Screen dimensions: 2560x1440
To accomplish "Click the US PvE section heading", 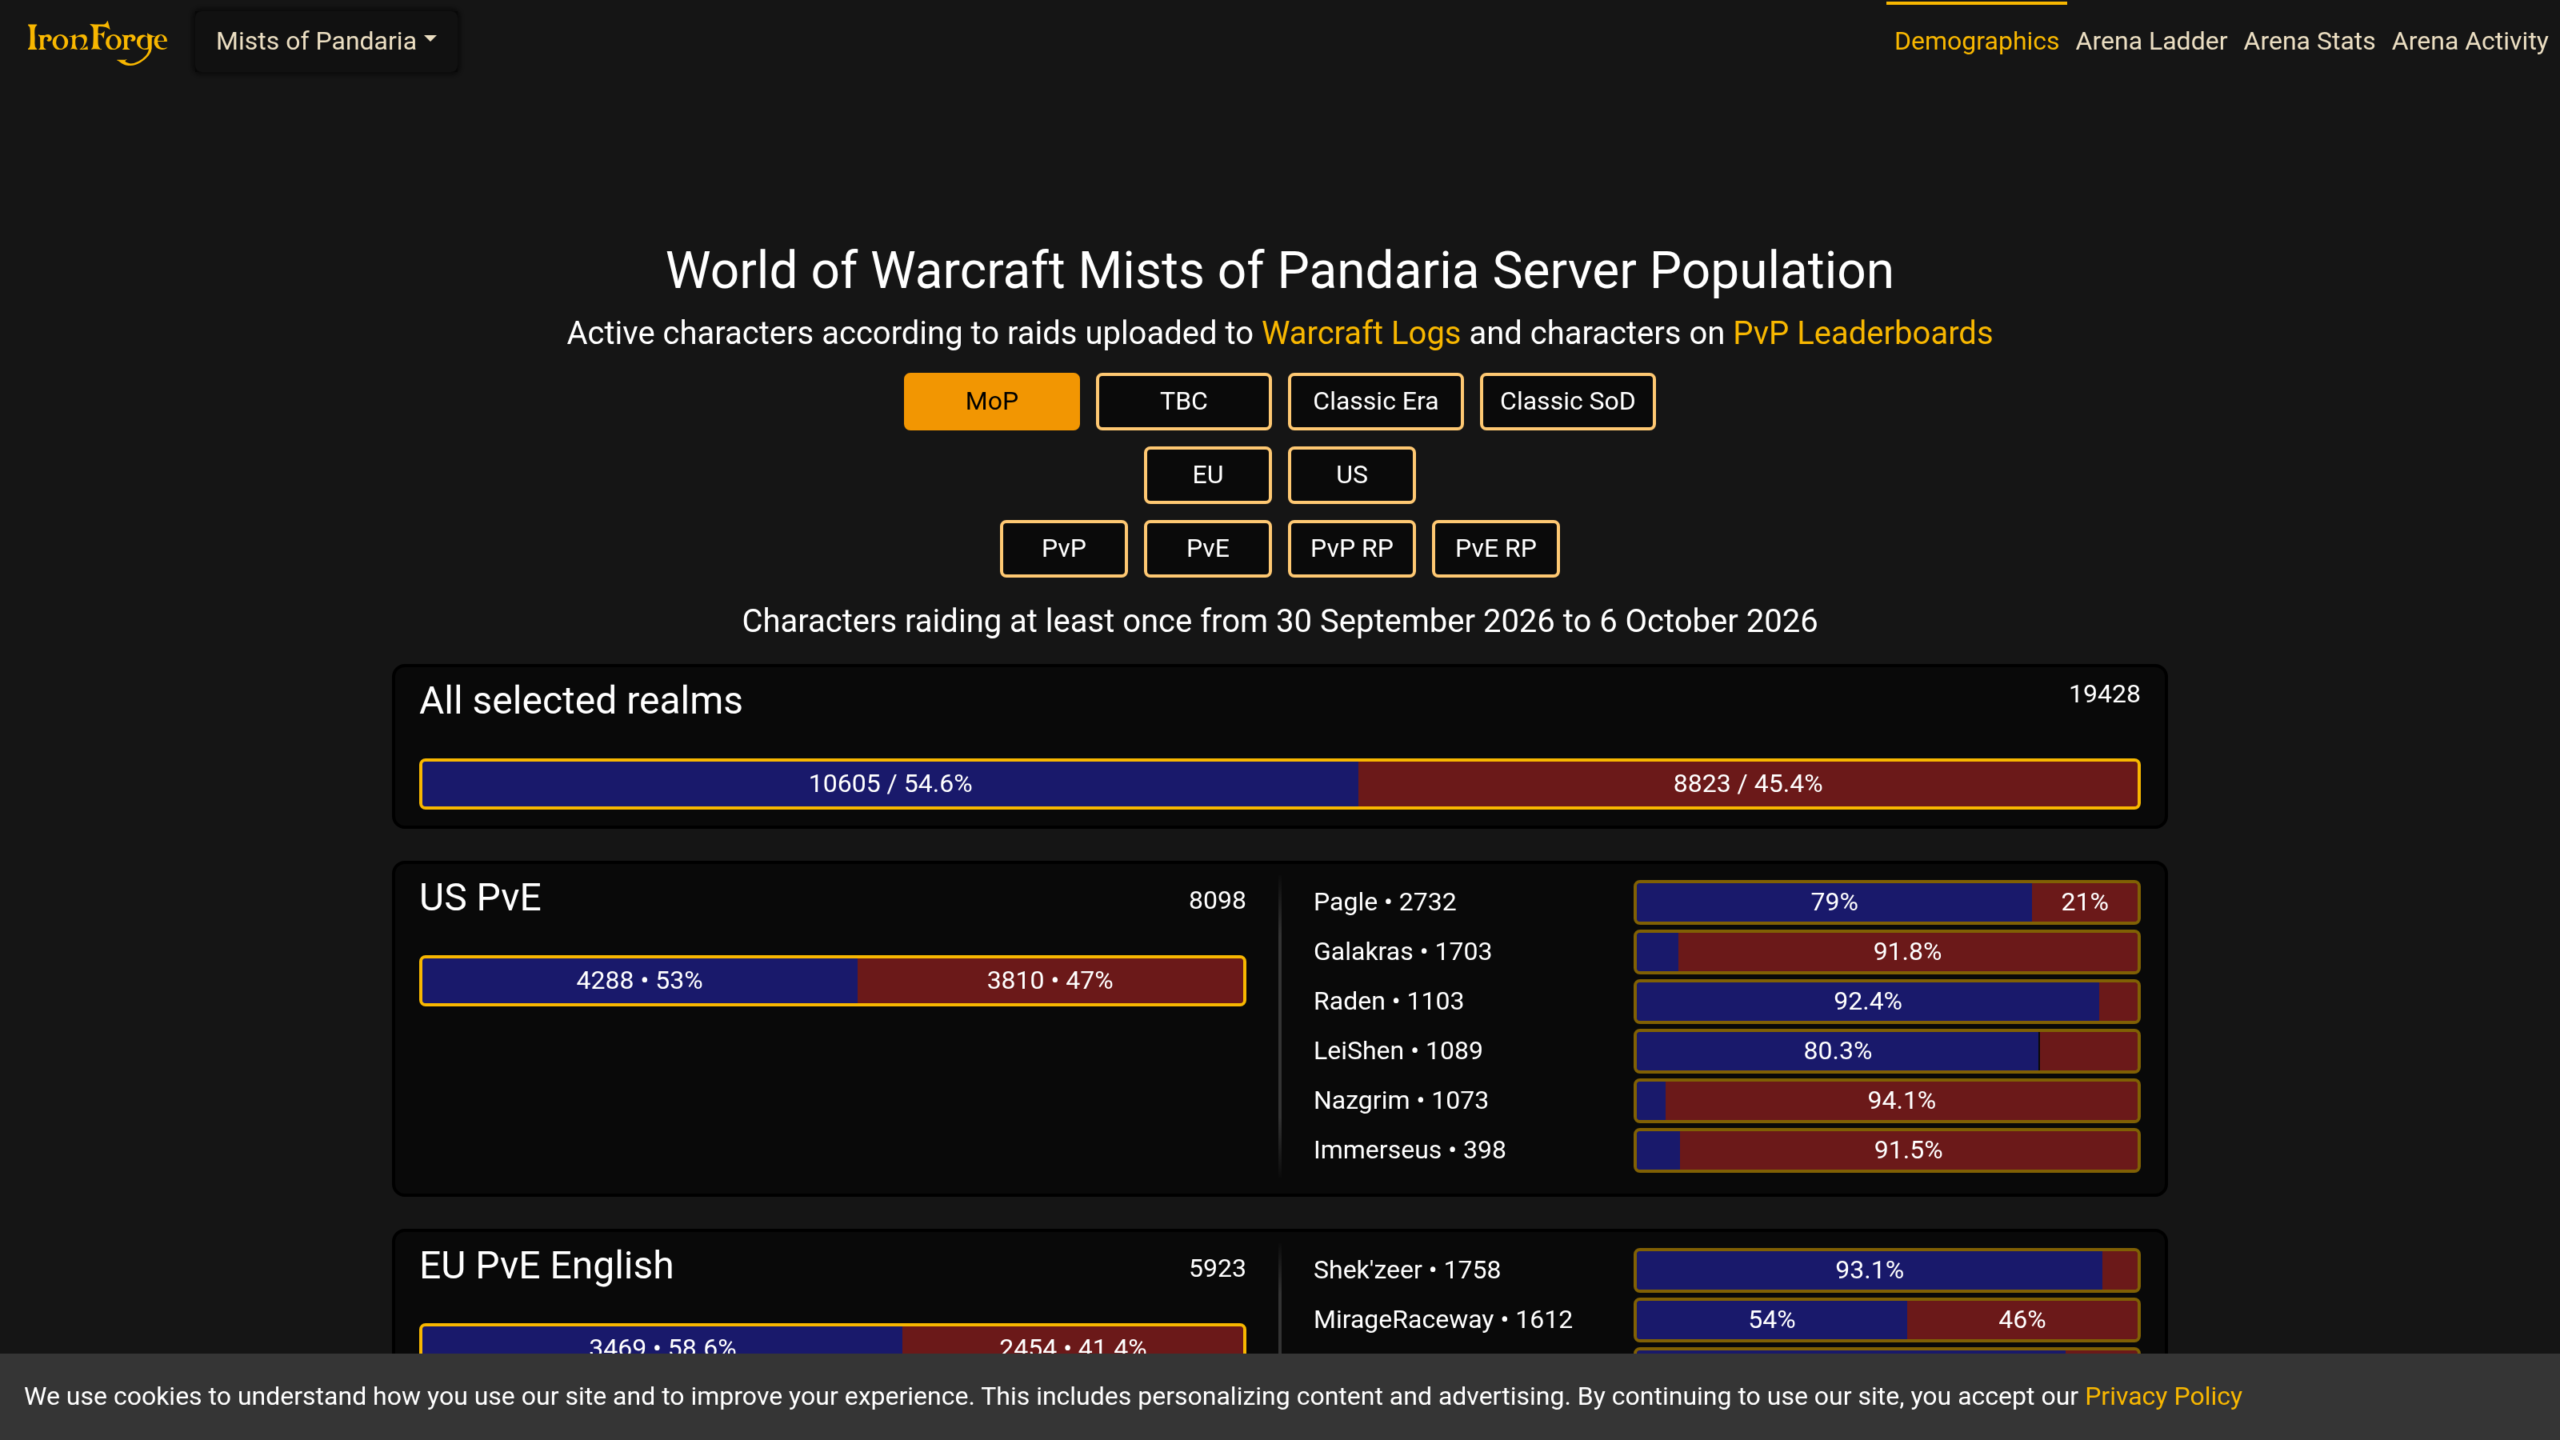I will coord(480,898).
